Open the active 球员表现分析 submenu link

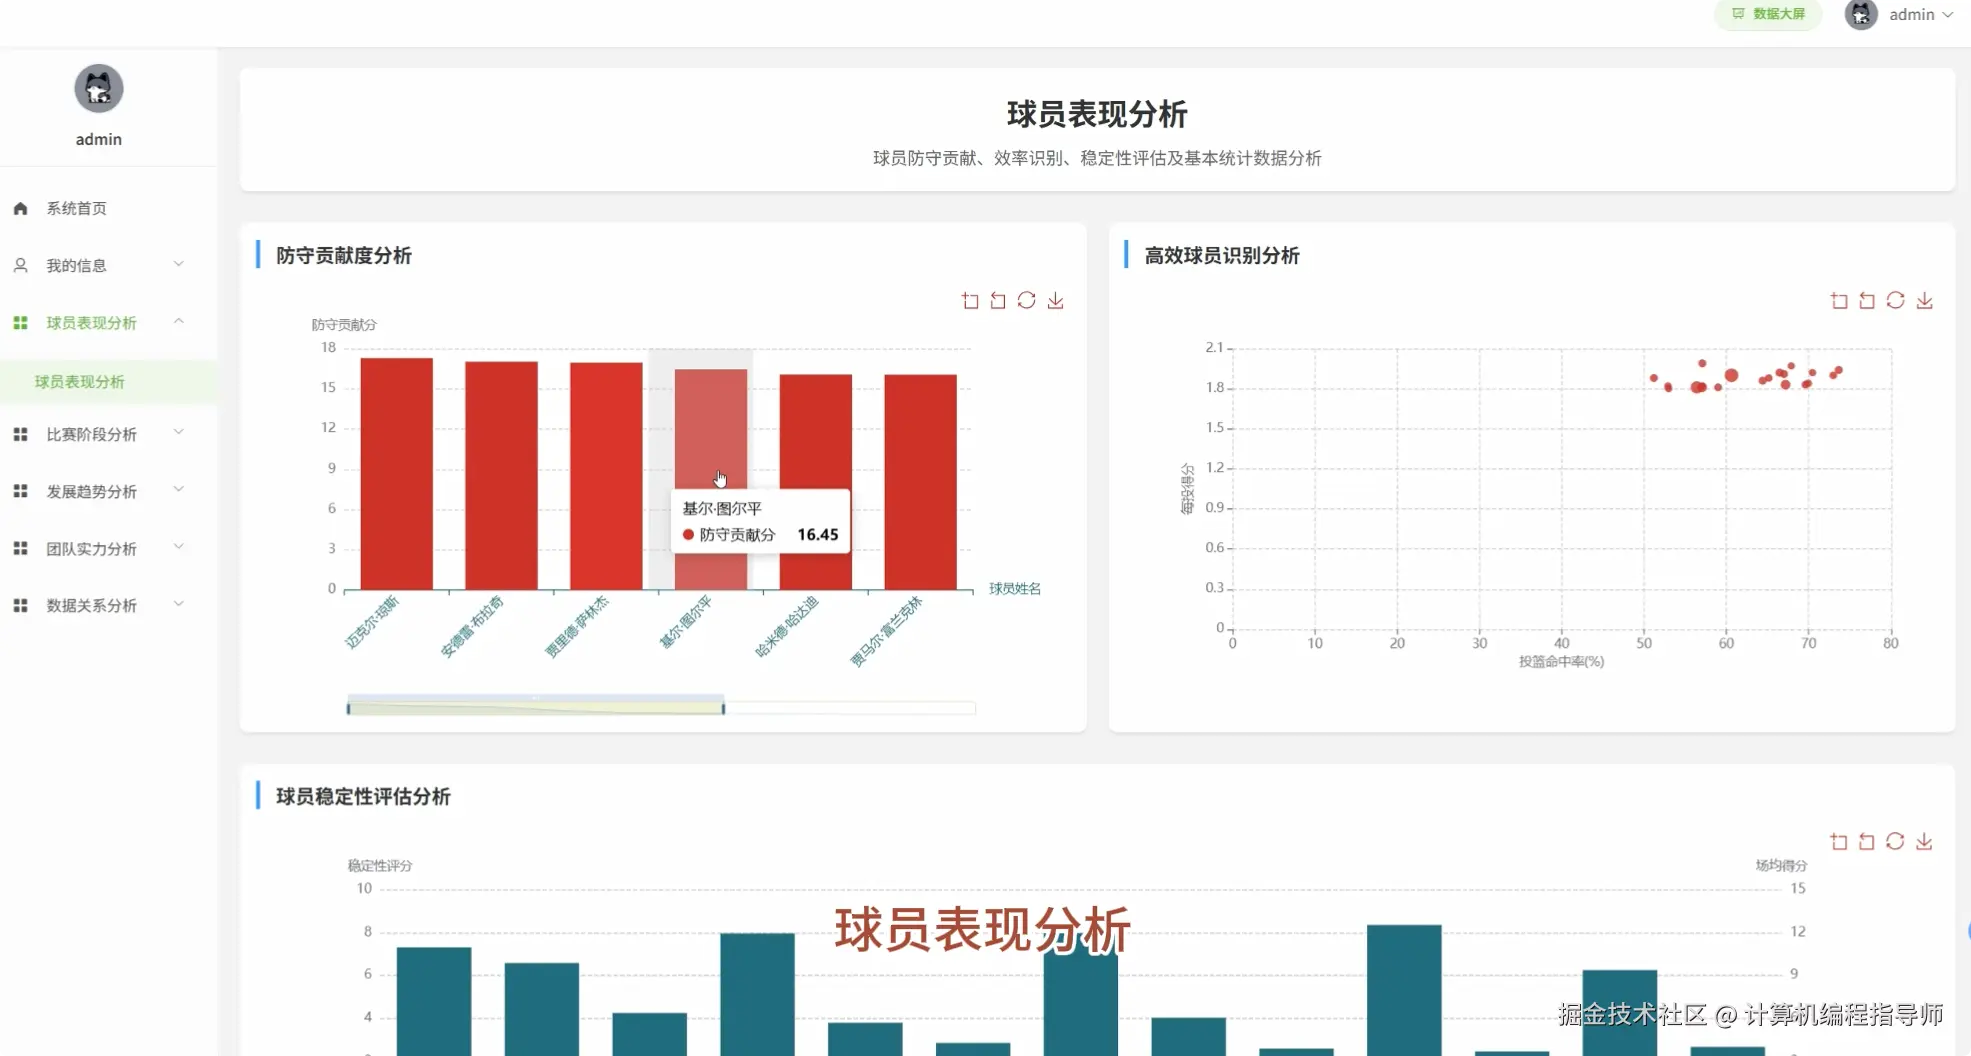click(78, 381)
